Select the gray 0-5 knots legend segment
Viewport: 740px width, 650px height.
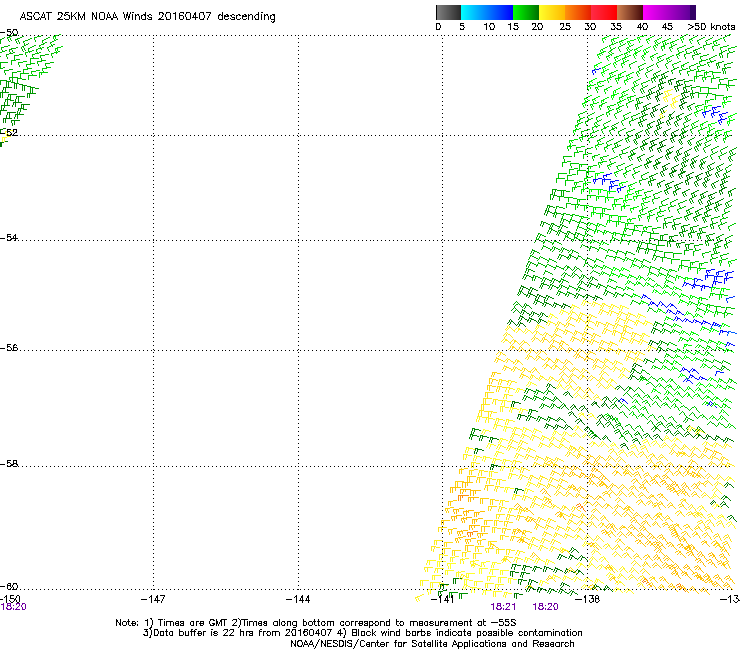pyautogui.click(x=448, y=12)
